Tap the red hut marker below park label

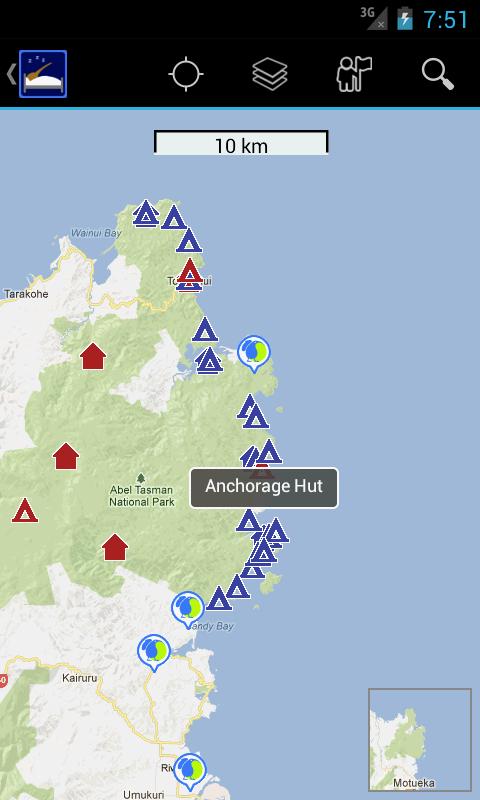pyautogui.click(x=115, y=547)
